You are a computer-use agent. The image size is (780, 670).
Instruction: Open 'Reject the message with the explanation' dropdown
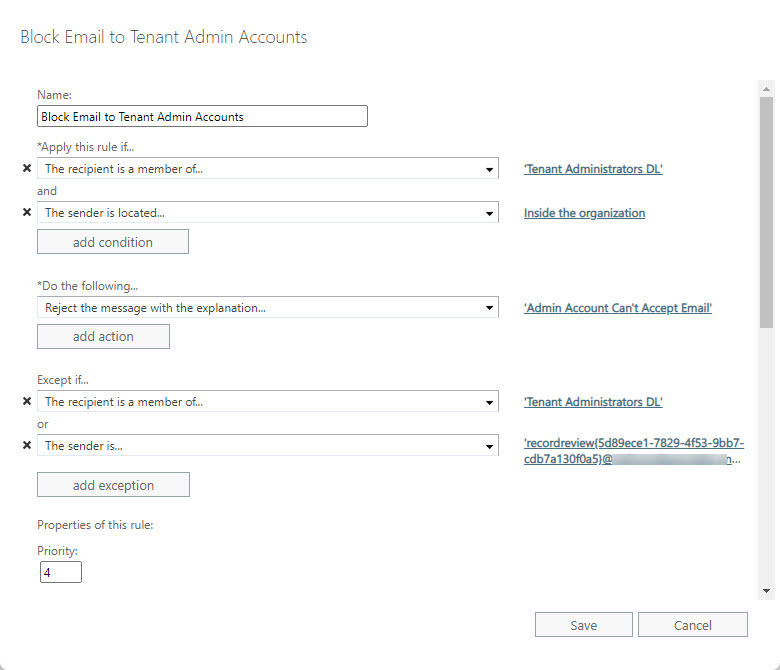pos(268,308)
